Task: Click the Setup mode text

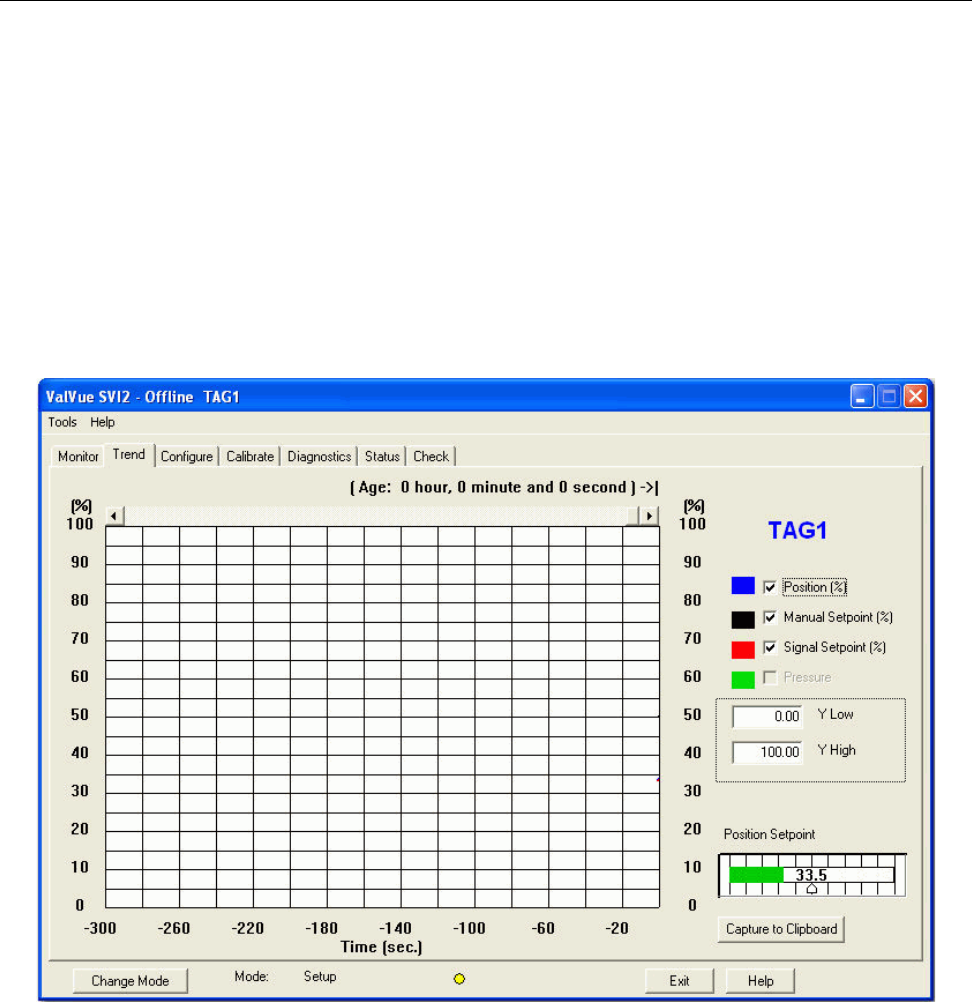Action: pyautogui.click(x=320, y=976)
